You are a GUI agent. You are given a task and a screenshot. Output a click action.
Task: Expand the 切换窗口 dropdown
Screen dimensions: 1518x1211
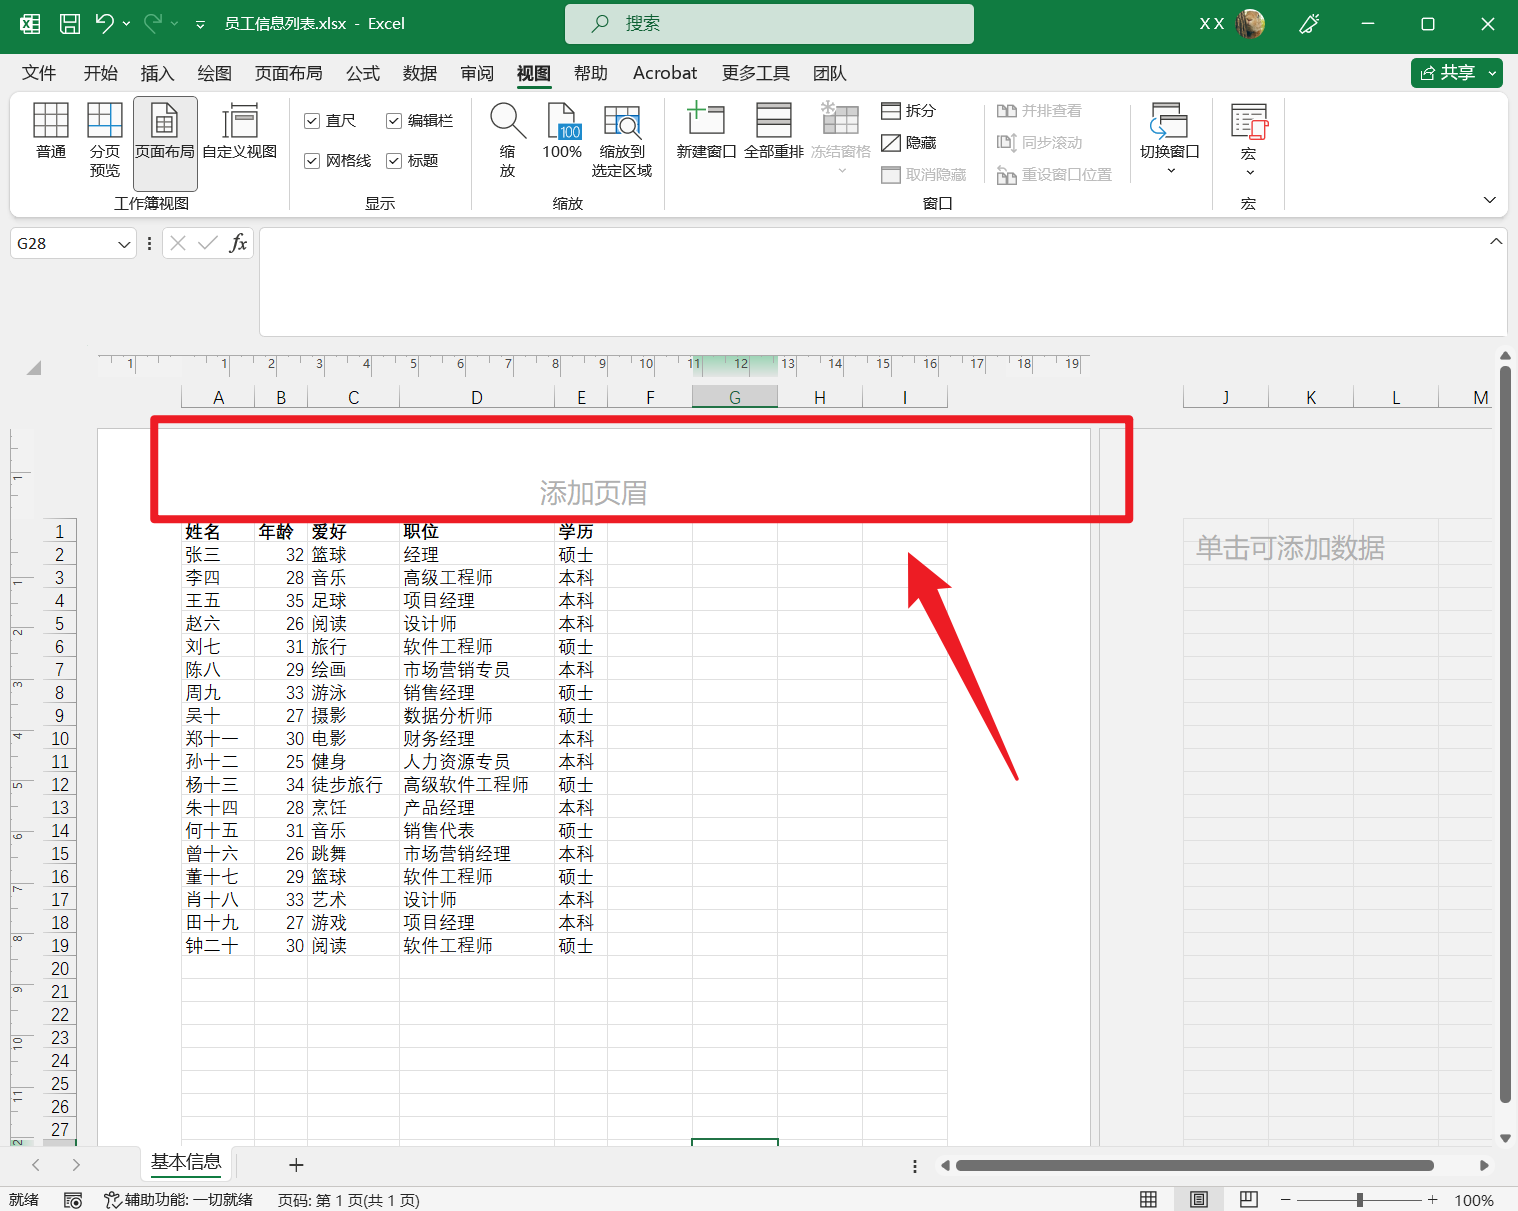(x=1169, y=170)
